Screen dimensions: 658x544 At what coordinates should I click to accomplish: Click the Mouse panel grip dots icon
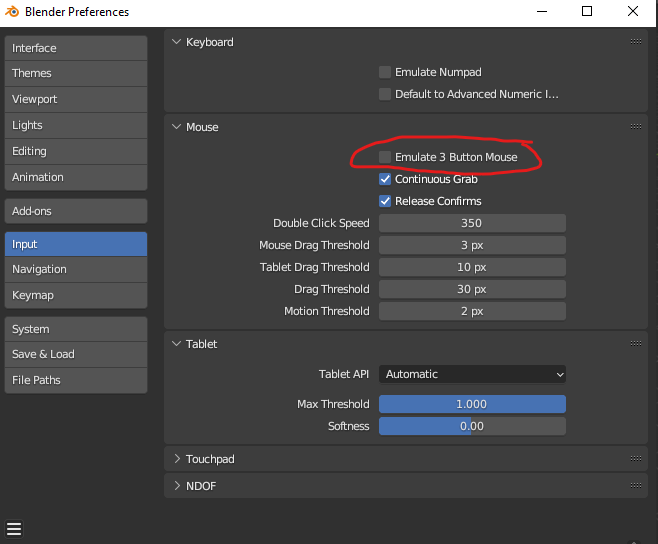[x=635, y=126]
